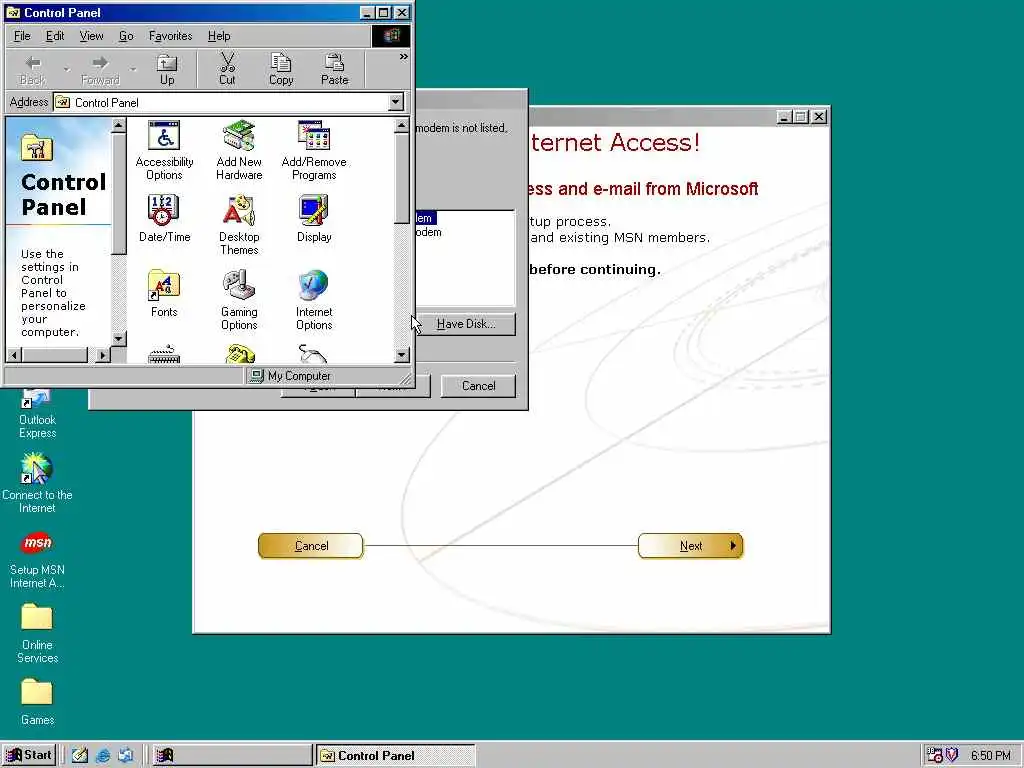Viewport: 1024px width, 768px height.
Task: Open the Display settings icon
Action: pyautogui.click(x=314, y=219)
